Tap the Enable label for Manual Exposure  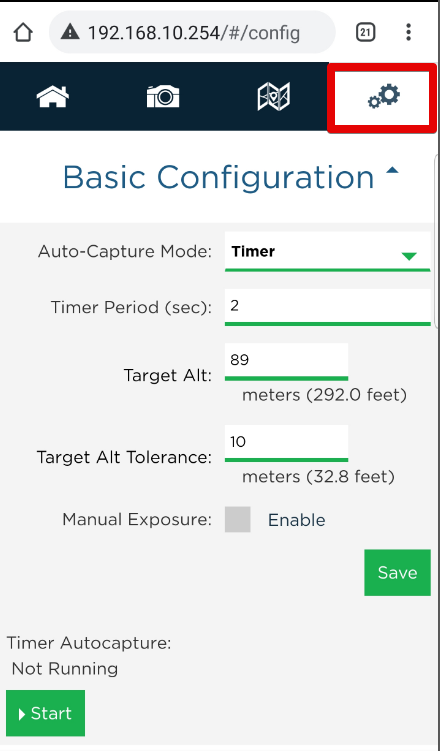tap(296, 520)
